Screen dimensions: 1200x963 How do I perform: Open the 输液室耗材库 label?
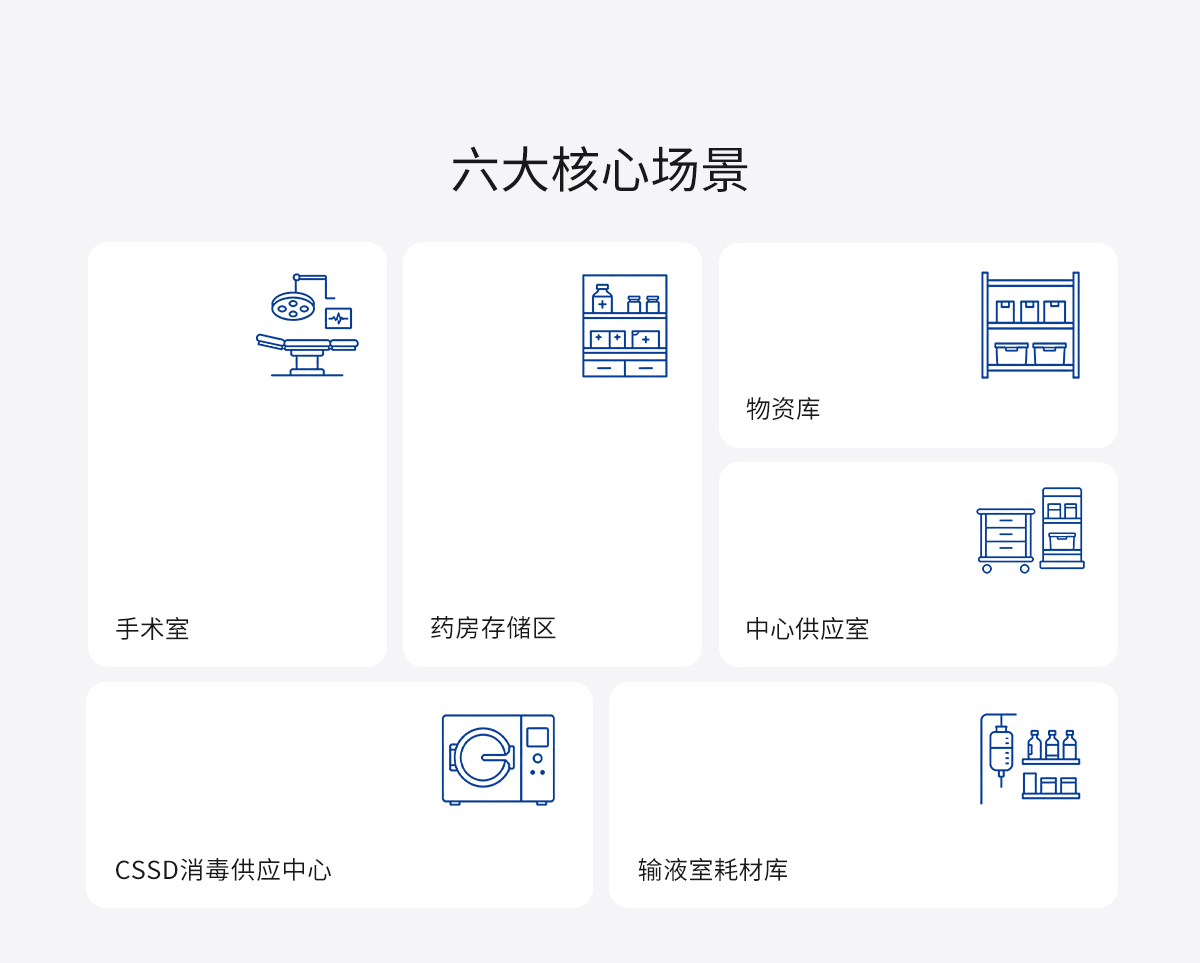(x=713, y=870)
